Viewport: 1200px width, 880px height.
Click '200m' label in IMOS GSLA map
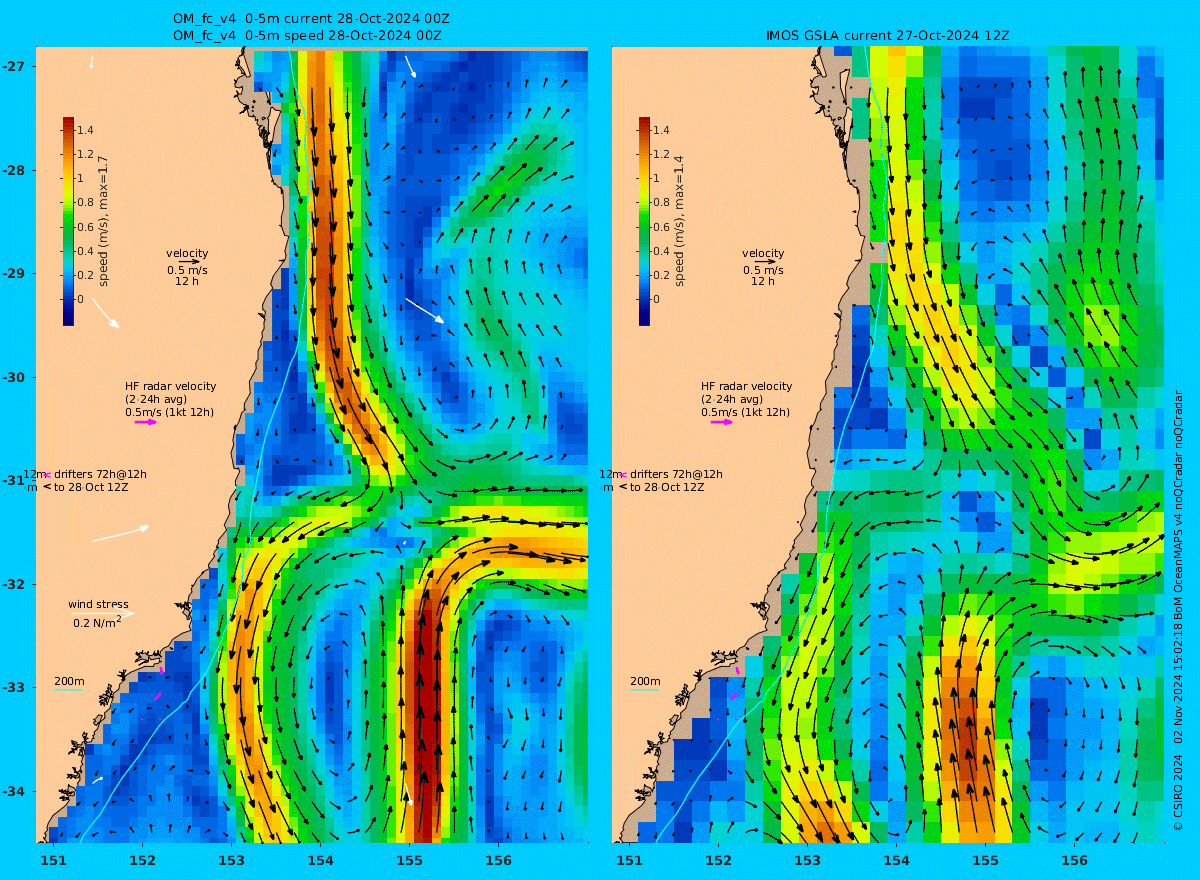645,681
